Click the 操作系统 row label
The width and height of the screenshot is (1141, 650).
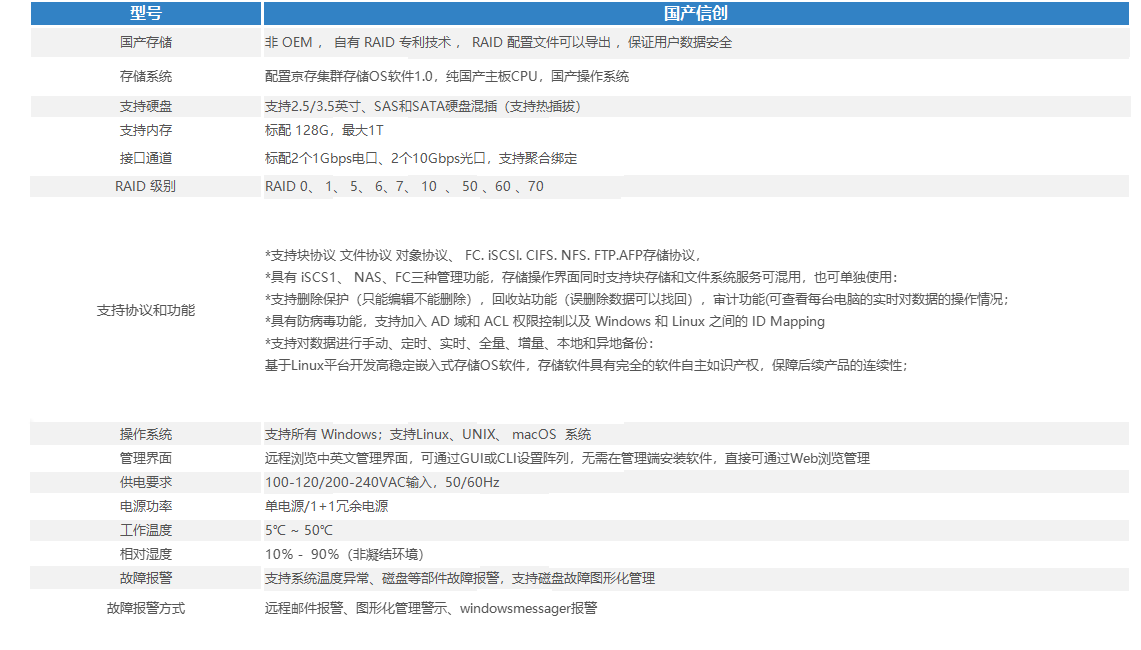coord(146,434)
